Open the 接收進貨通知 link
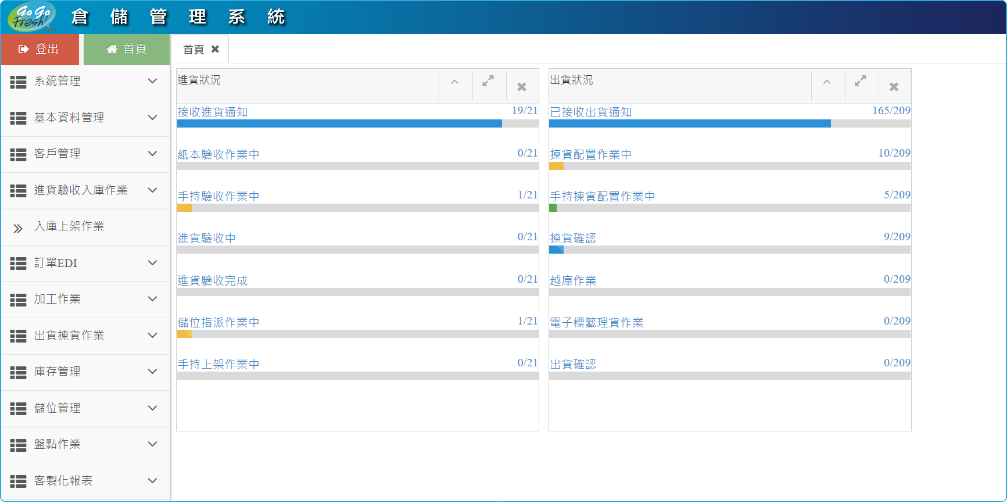 pos(212,112)
